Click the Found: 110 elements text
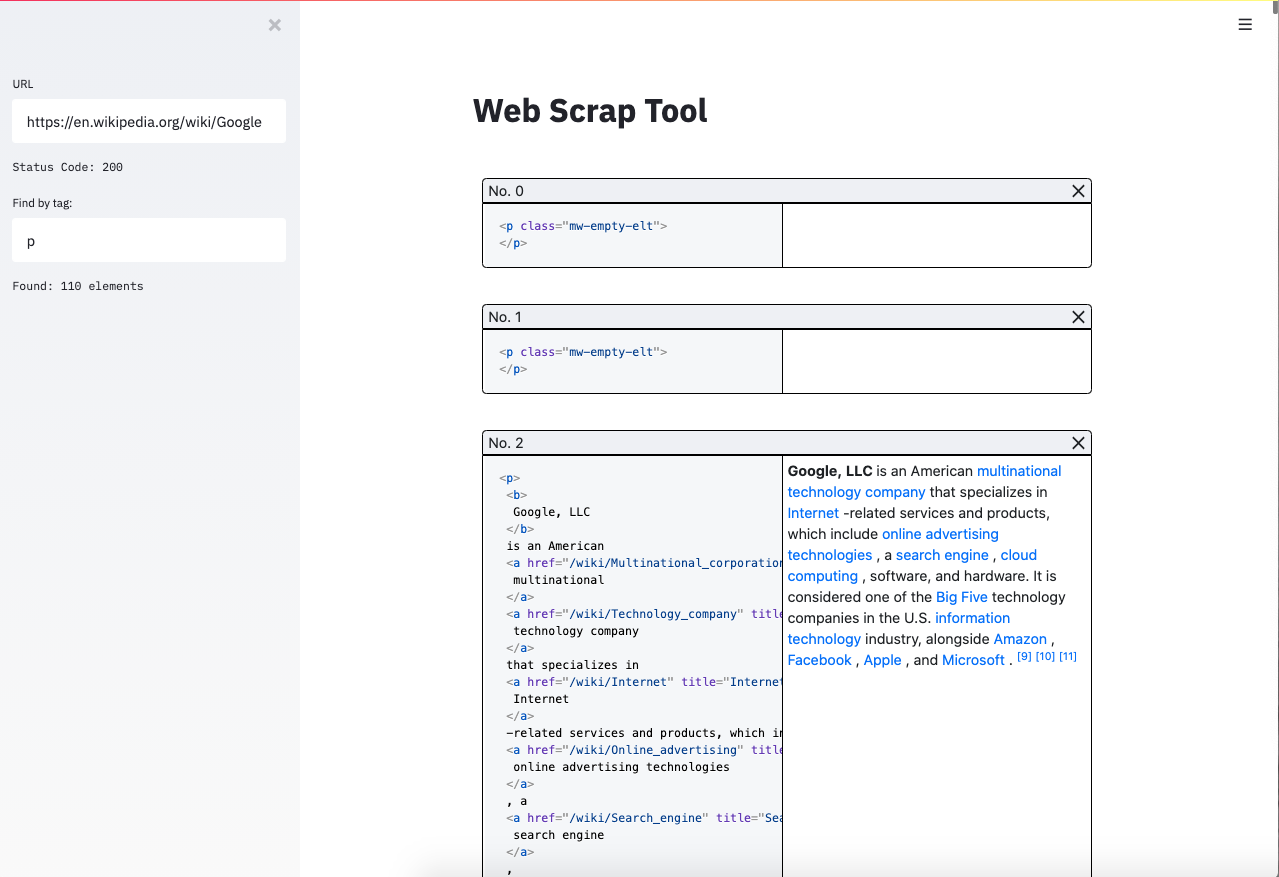The image size is (1279, 877). [x=78, y=286]
